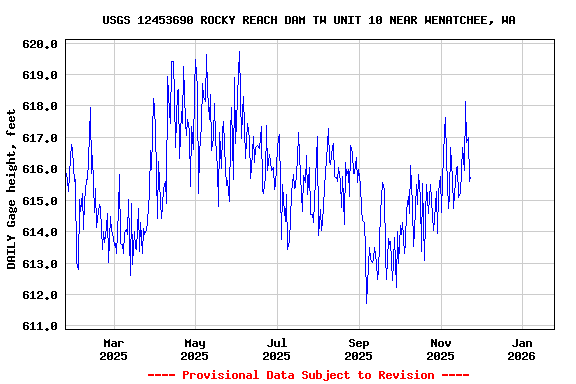Image resolution: width=576 pixels, height=384 pixels.
Task: Click the y-axis label 612.0
Action: click(x=40, y=295)
